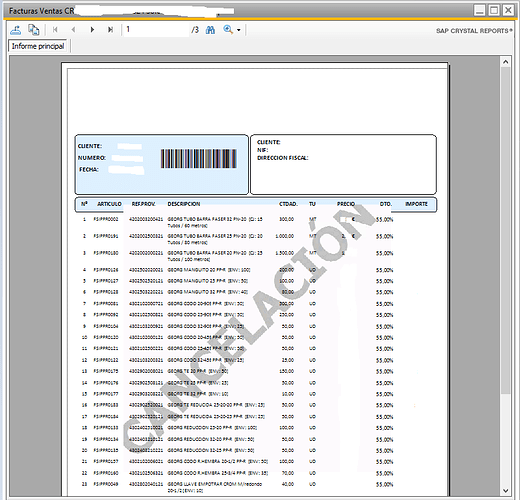Click the scrollbar up arrow
The image size is (520, 500).
click(505, 62)
